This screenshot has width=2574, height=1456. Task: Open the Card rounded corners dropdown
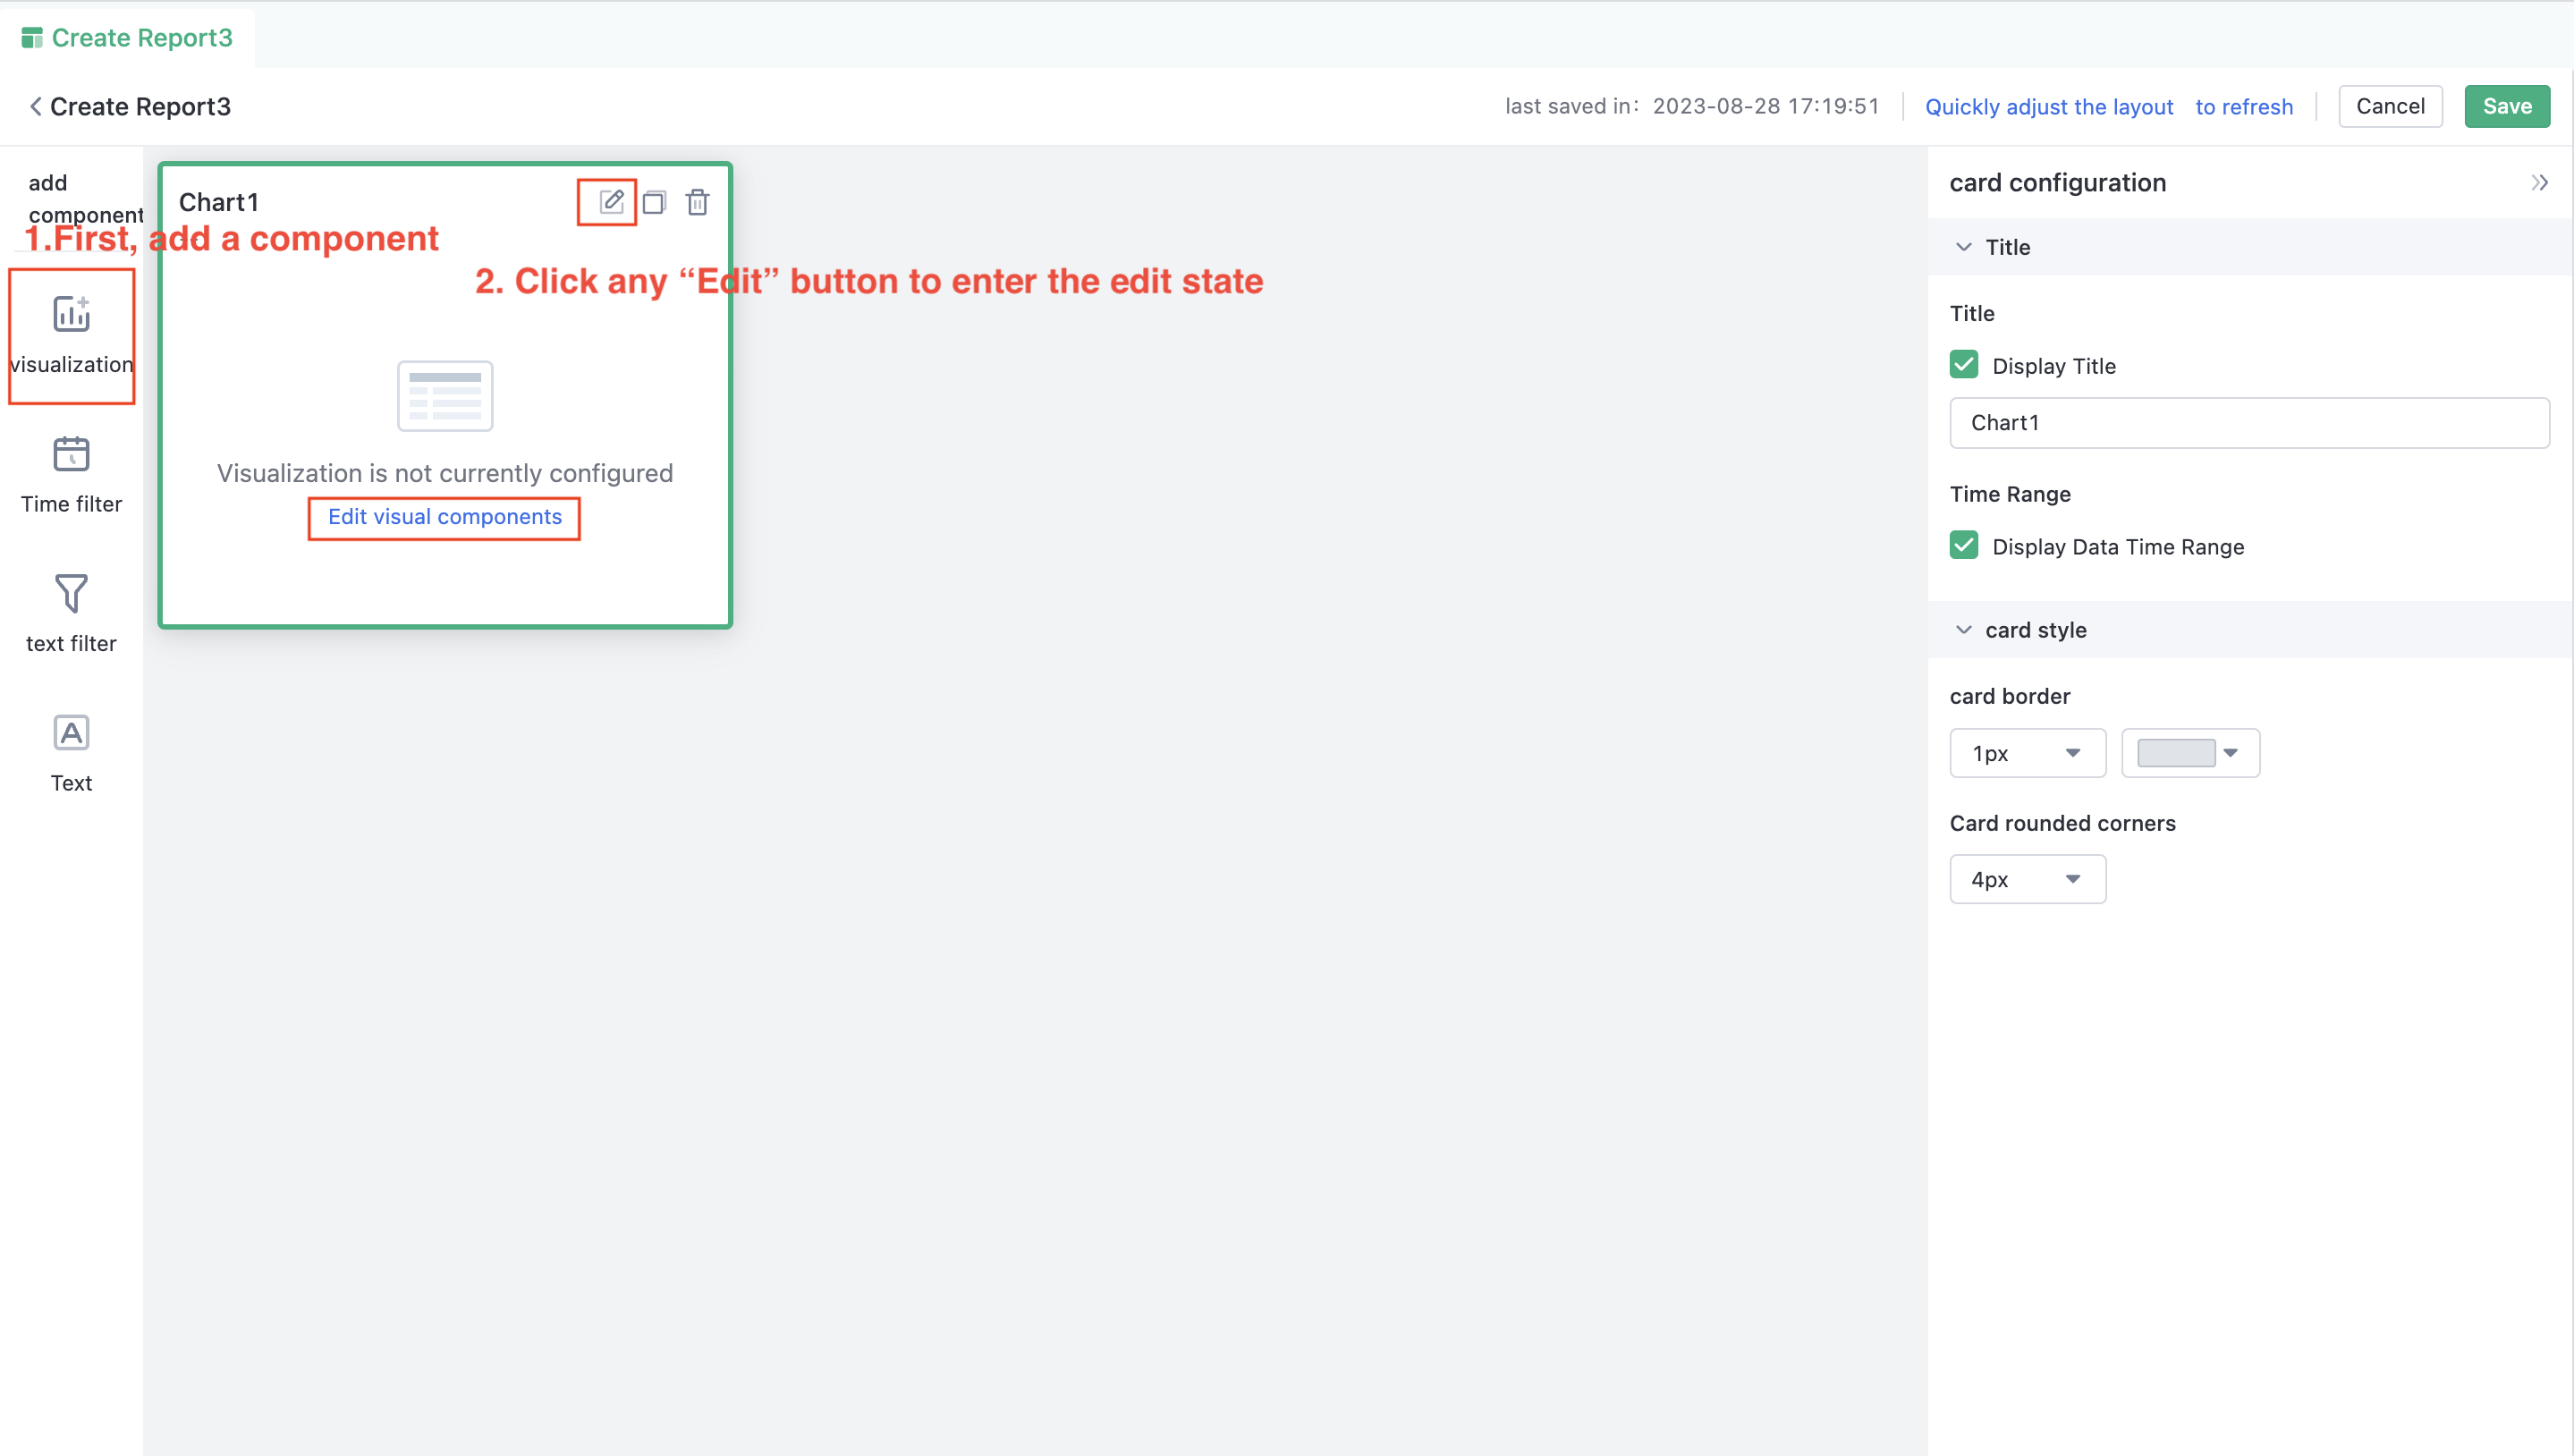pyautogui.click(x=2026, y=878)
